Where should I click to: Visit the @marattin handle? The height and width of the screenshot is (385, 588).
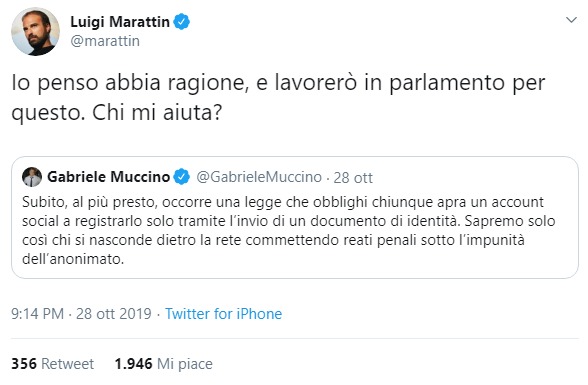[x=105, y=41]
